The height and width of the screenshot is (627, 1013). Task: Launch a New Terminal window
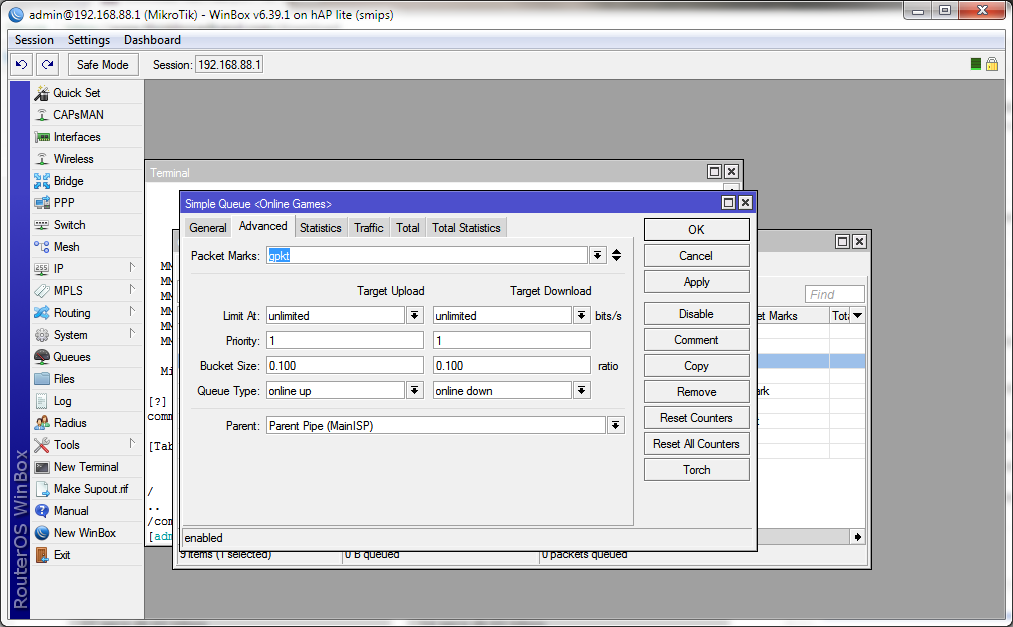pos(85,467)
